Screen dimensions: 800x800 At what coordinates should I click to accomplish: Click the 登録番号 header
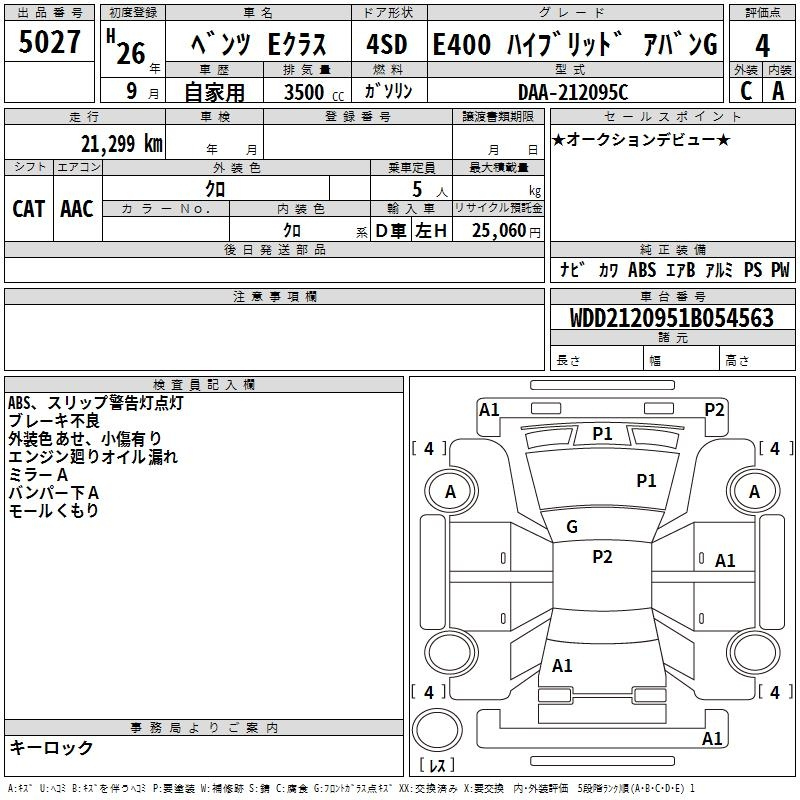click(358, 117)
